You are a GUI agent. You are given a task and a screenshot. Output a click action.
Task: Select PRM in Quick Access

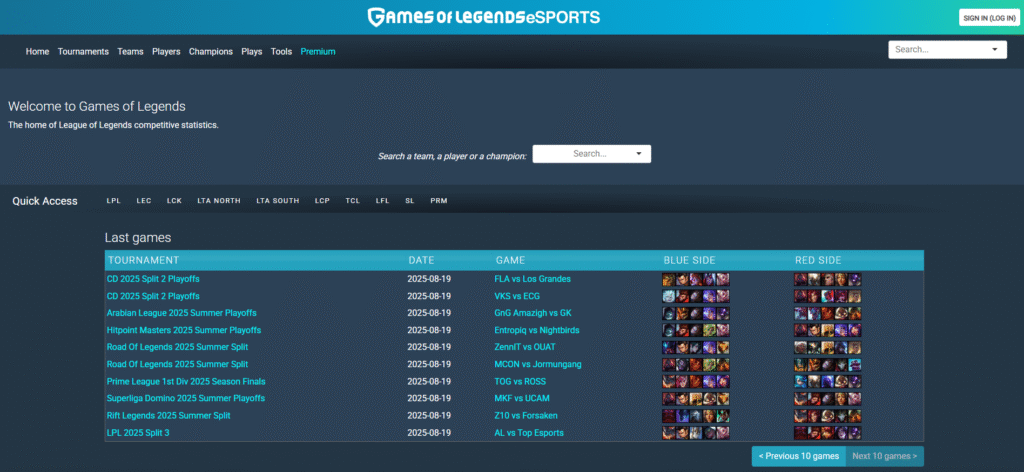pyautogui.click(x=439, y=201)
